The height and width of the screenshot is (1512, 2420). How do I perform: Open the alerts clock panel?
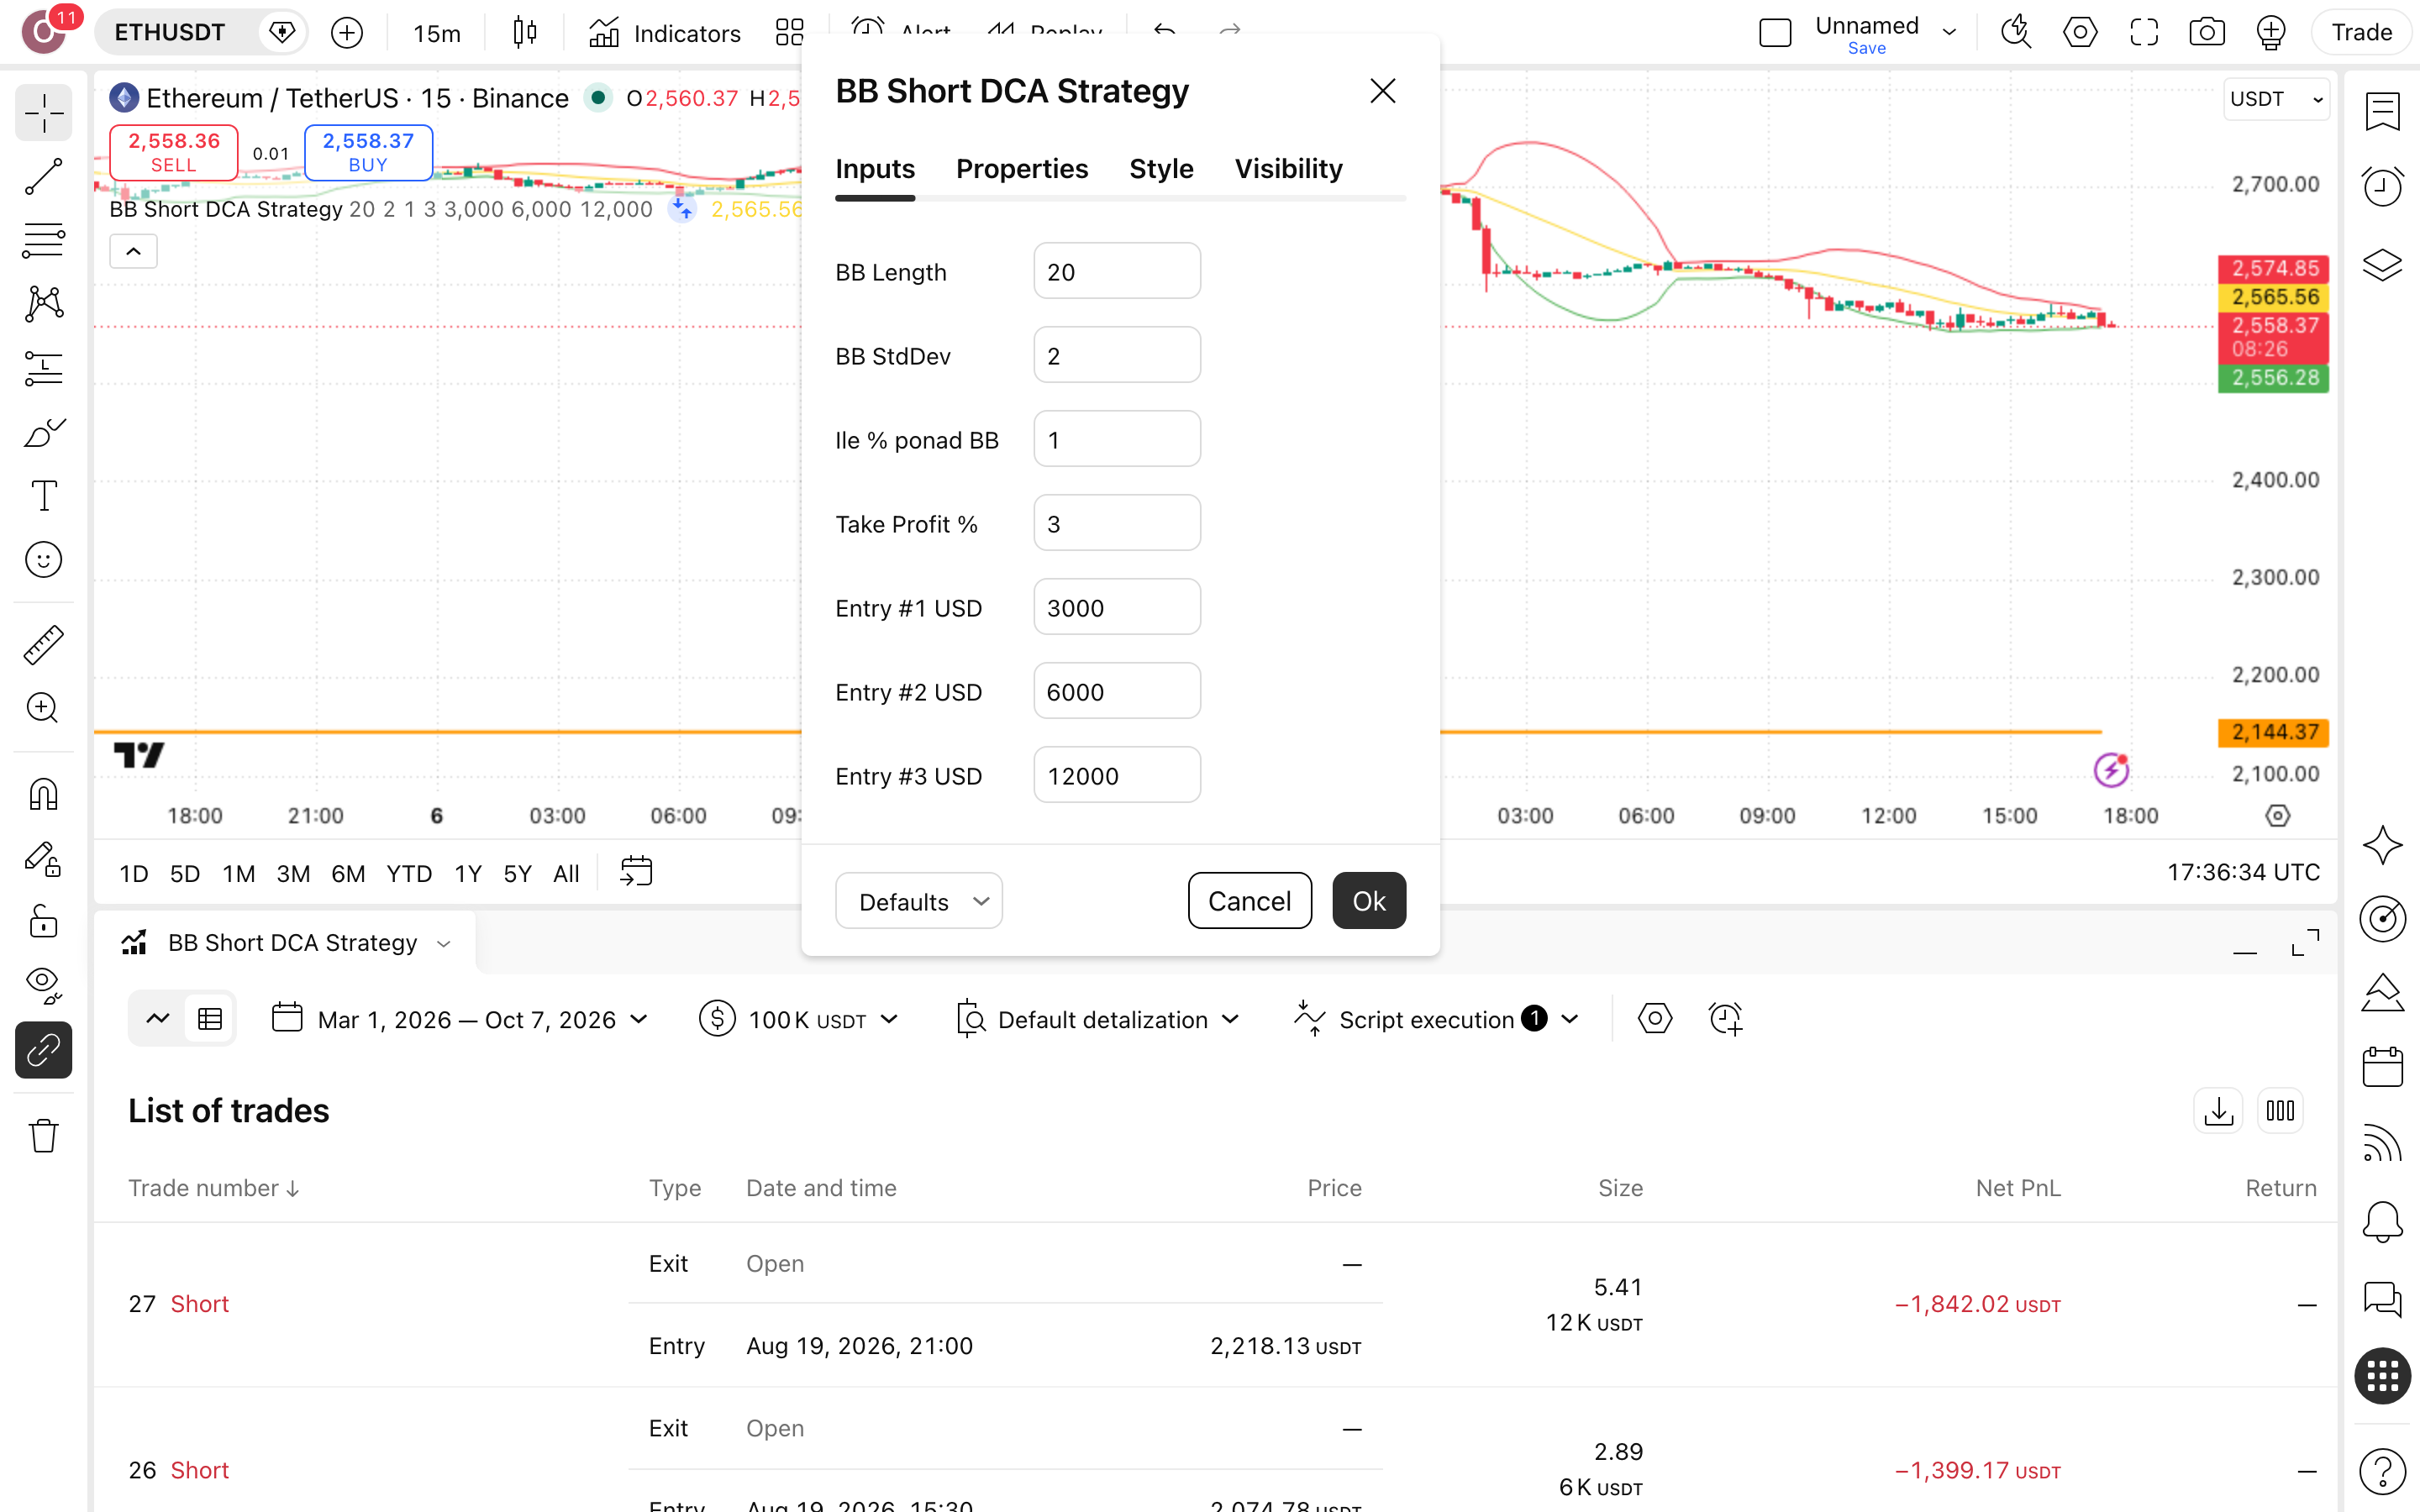(2382, 186)
